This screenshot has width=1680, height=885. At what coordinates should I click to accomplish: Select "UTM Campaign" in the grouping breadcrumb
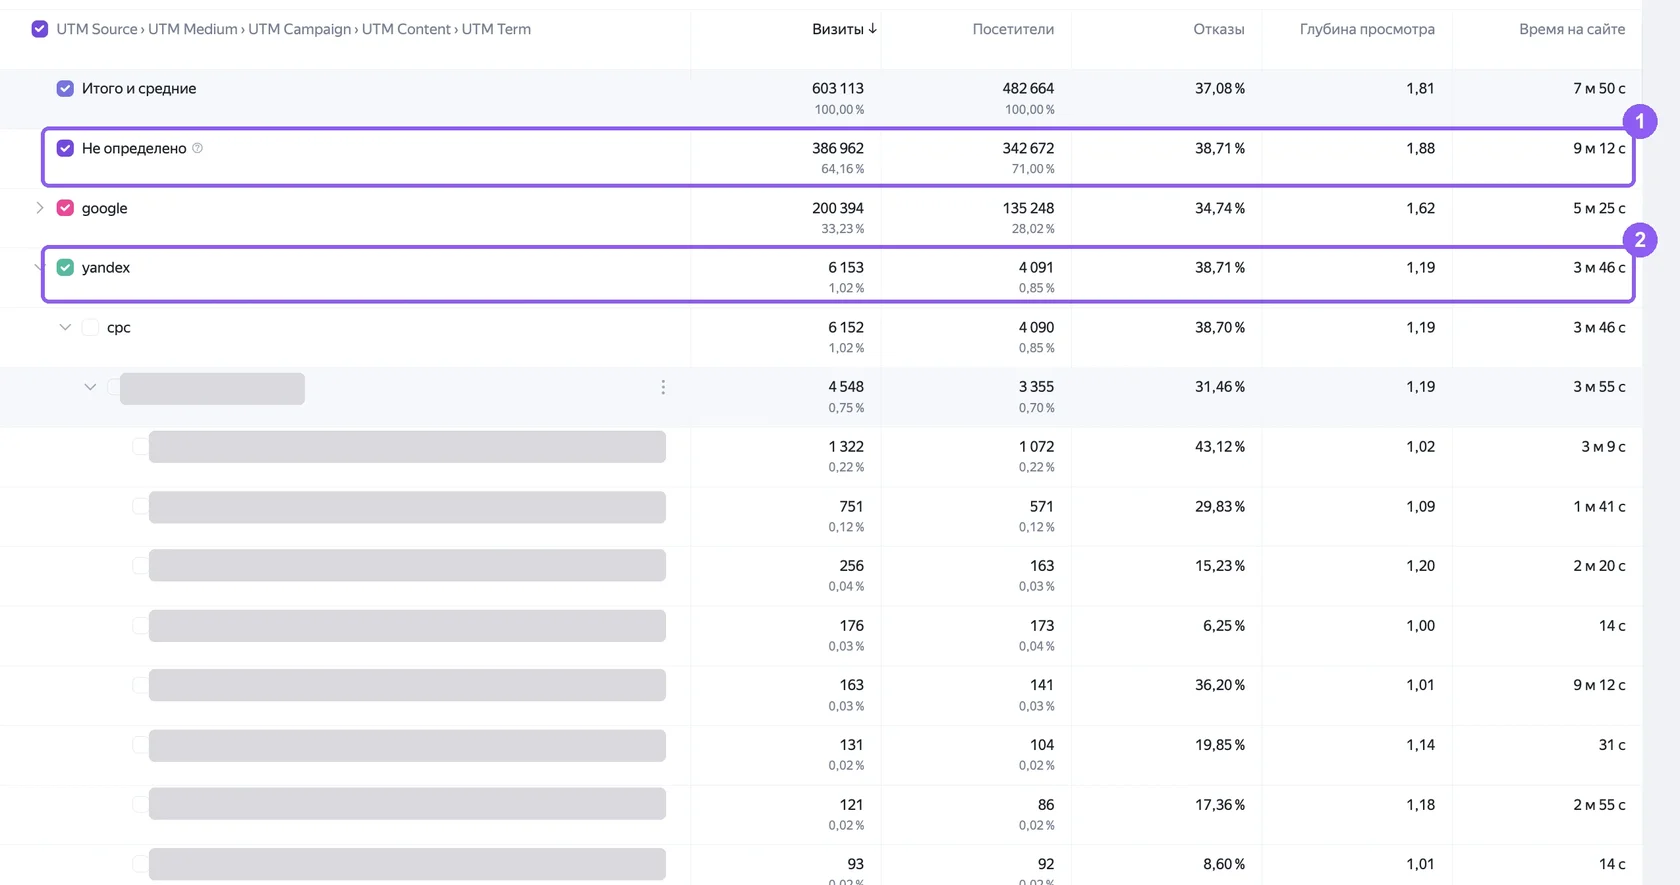pyautogui.click(x=300, y=29)
